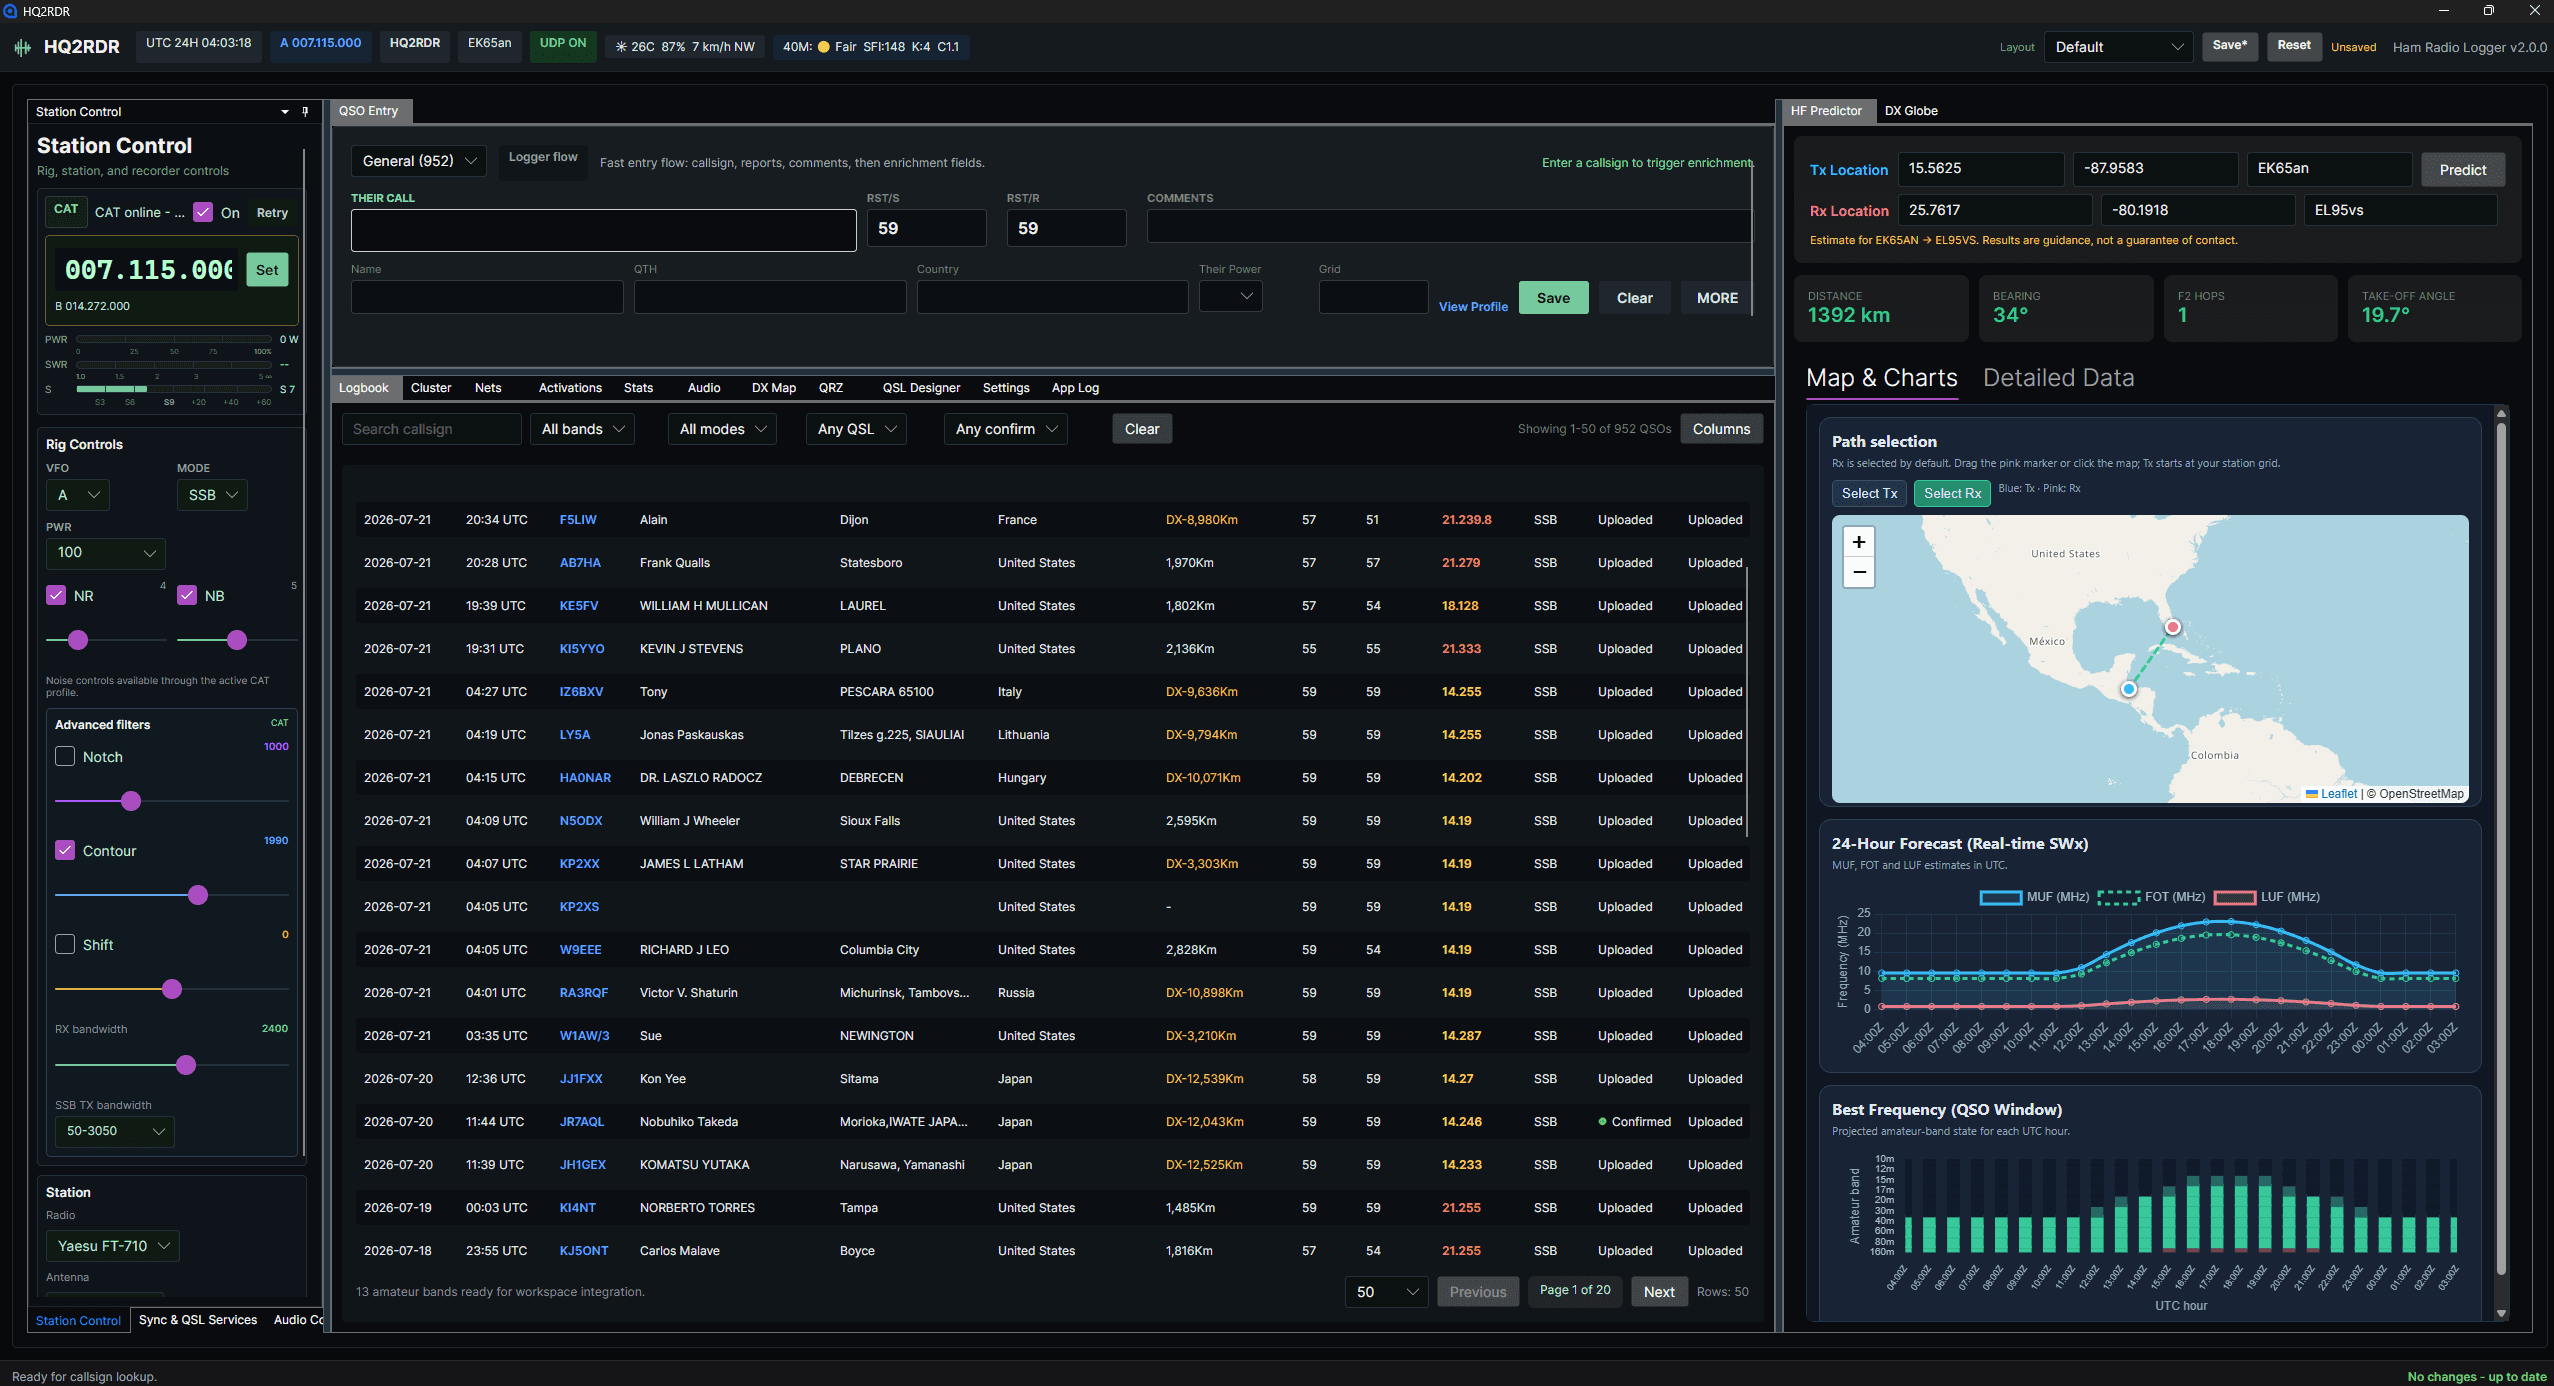
Task: Click the blue Tx marker on the map
Action: click(2129, 689)
